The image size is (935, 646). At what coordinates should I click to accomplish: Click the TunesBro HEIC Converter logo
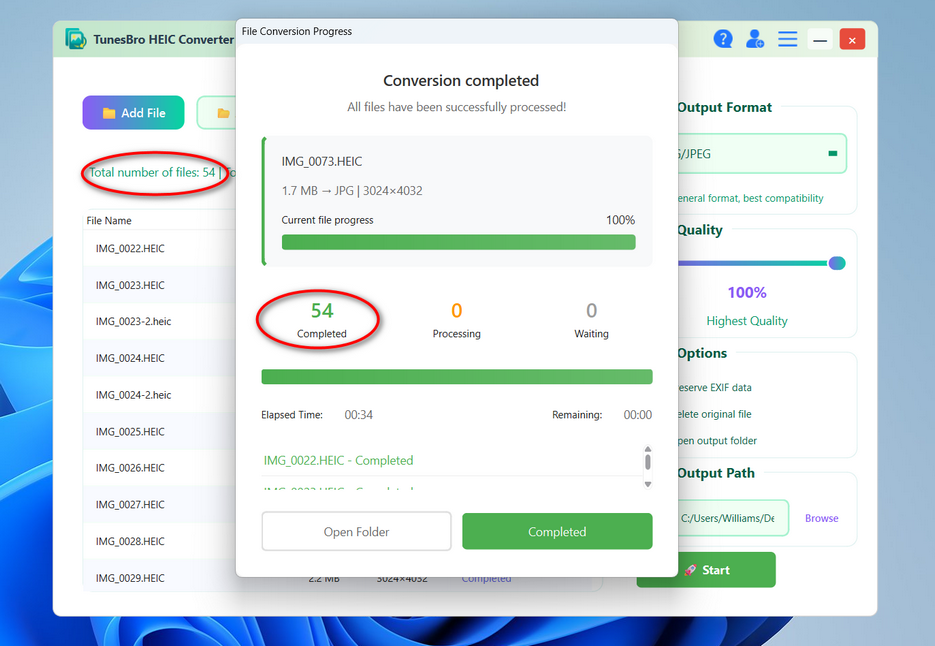click(x=76, y=39)
